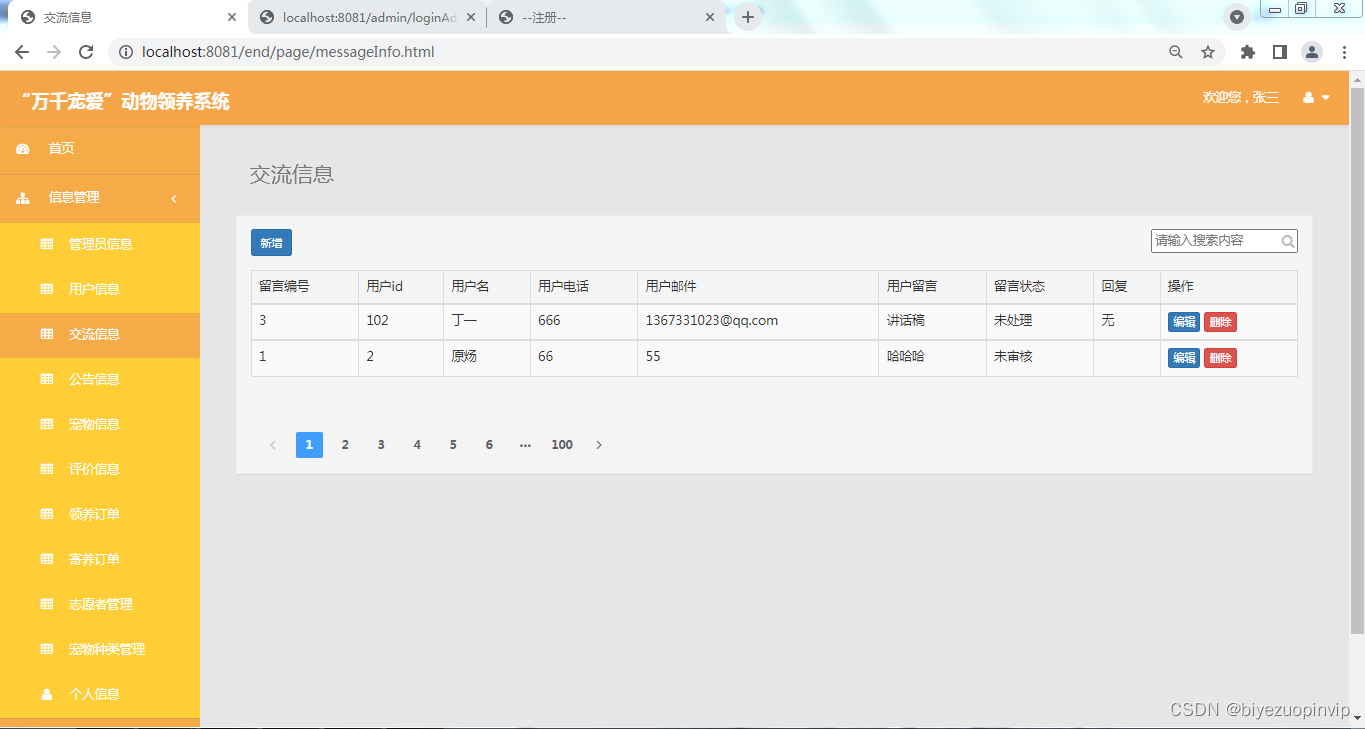
Task: Click the table icon beside 评价信息
Action: tap(46, 469)
